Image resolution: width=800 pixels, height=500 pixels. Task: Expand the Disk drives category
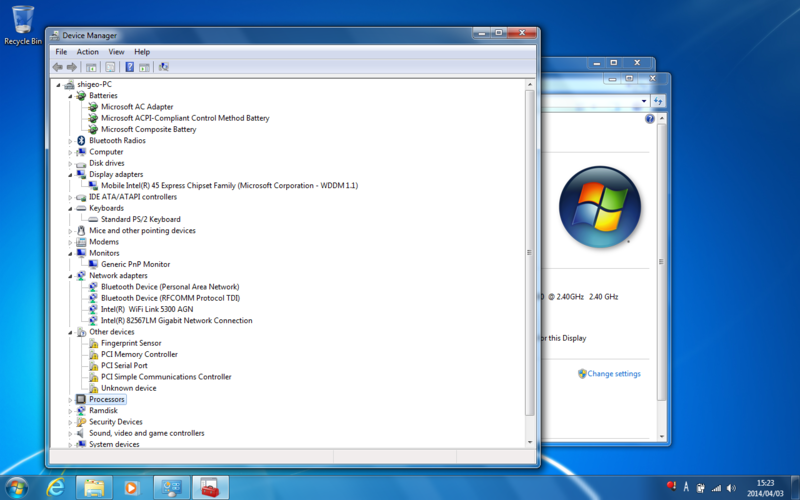coord(70,163)
